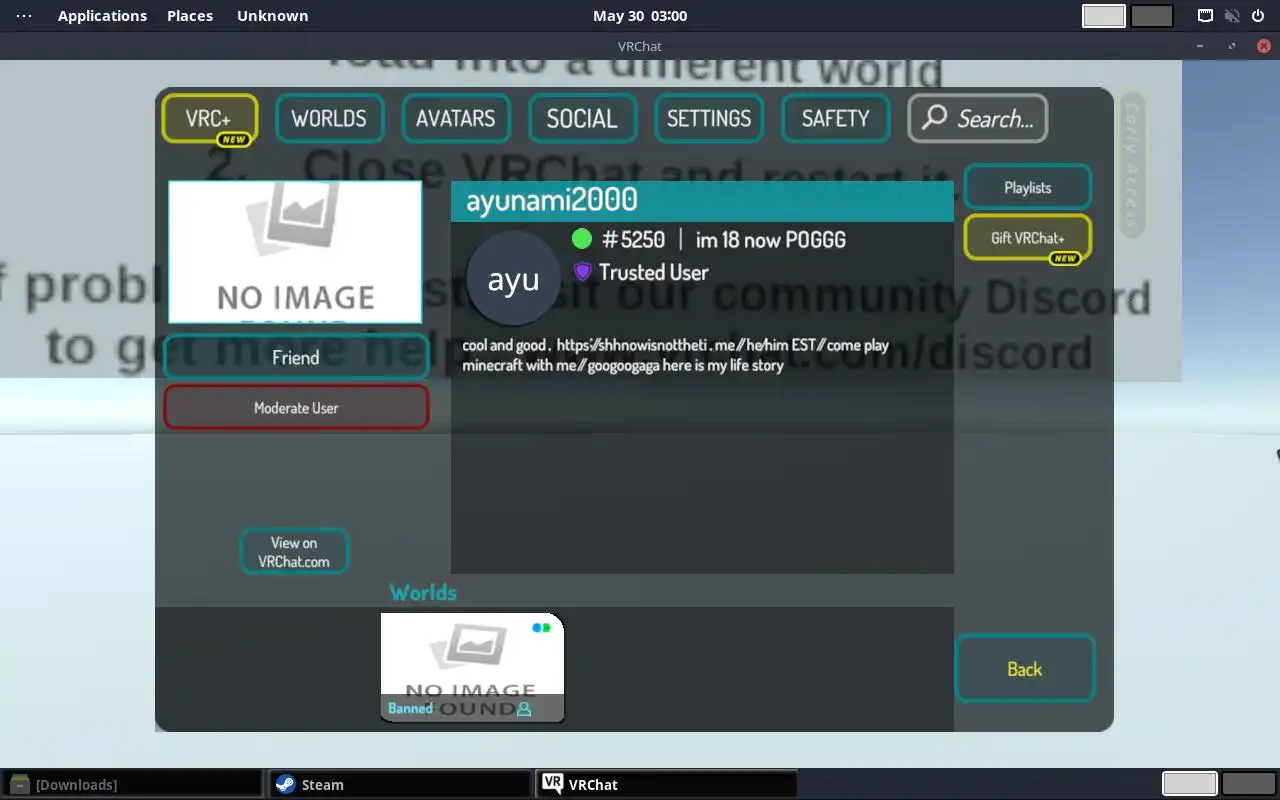The height and width of the screenshot is (800, 1280).
Task: Go to the SOCIAL tab
Action: tap(582, 118)
